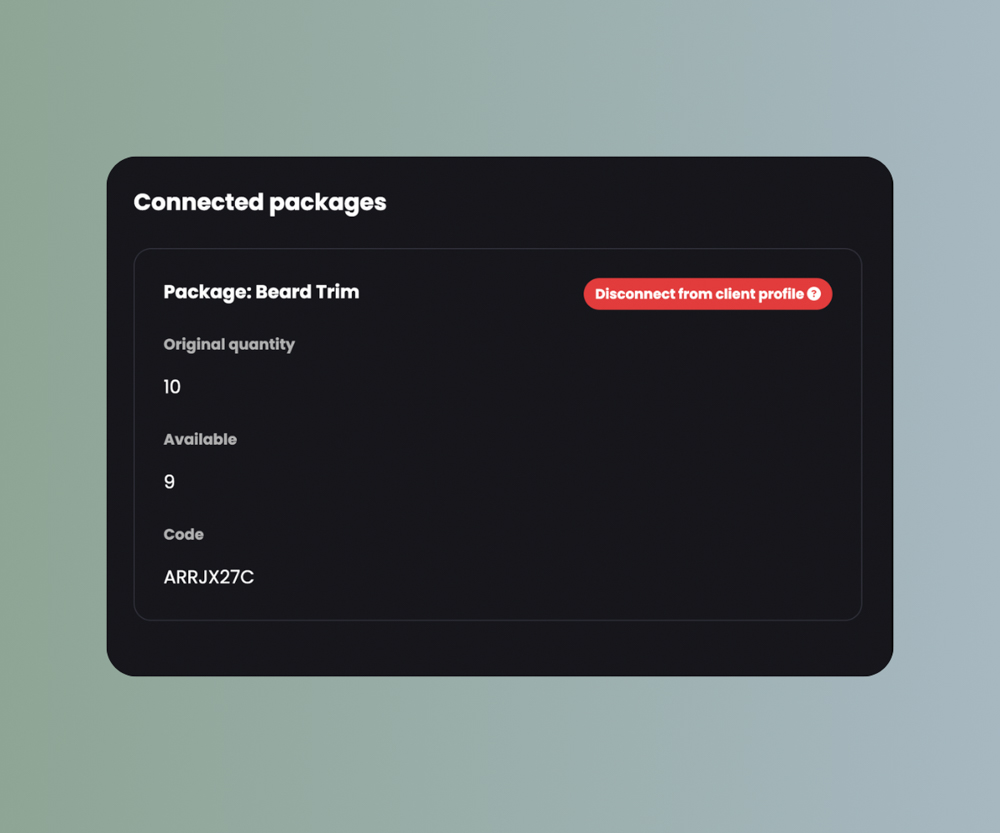Click the Disconnect from client profile button

coord(700,294)
